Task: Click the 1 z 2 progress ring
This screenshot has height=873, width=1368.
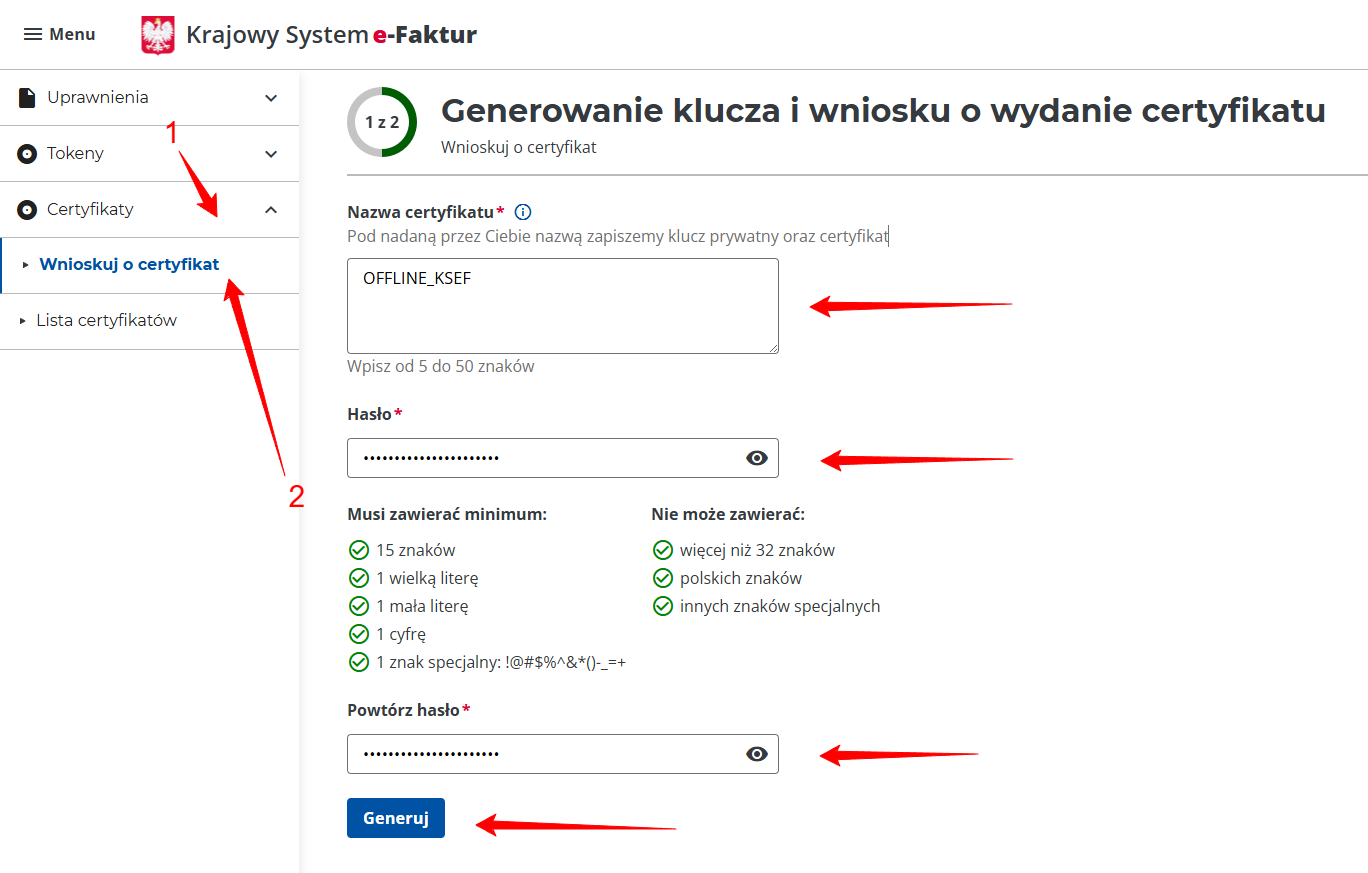Action: pyautogui.click(x=382, y=123)
